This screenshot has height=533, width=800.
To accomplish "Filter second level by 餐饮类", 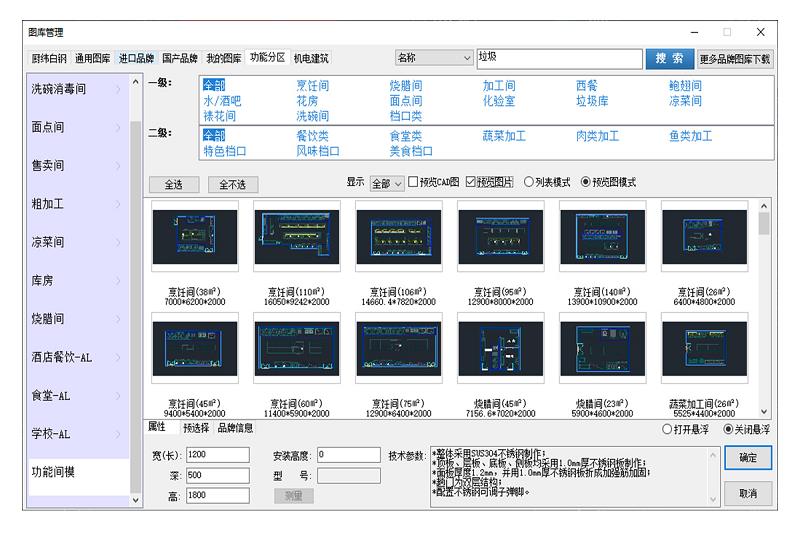I will 313,136.
